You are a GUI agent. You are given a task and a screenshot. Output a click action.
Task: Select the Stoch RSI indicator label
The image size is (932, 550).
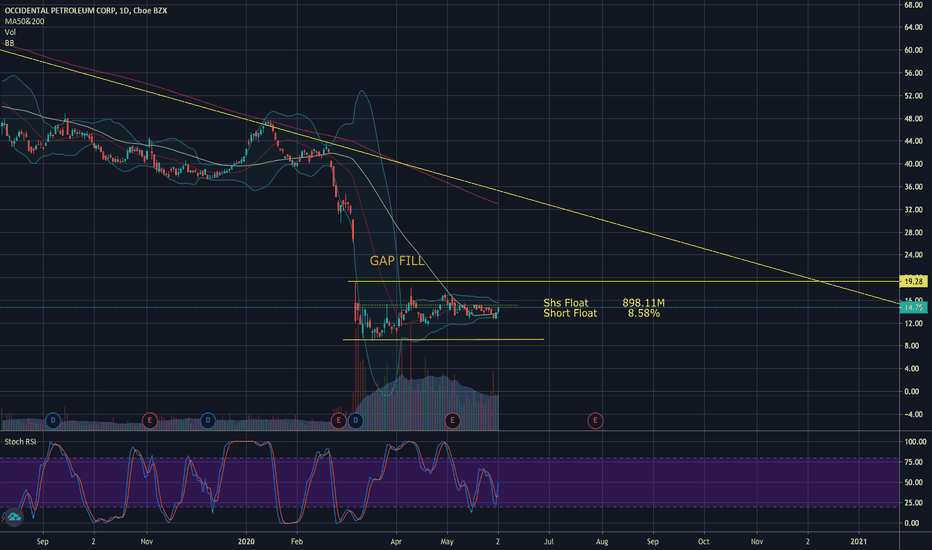pyautogui.click(x=20, y=442)
